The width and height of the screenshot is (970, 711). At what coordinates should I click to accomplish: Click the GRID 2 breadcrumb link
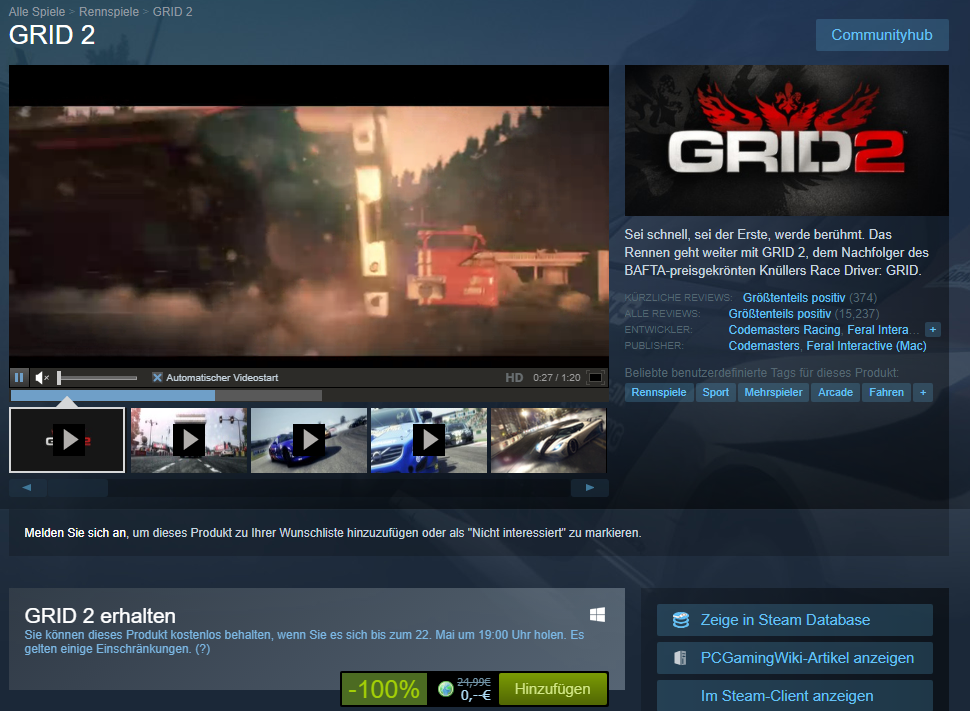coord(173,12)
